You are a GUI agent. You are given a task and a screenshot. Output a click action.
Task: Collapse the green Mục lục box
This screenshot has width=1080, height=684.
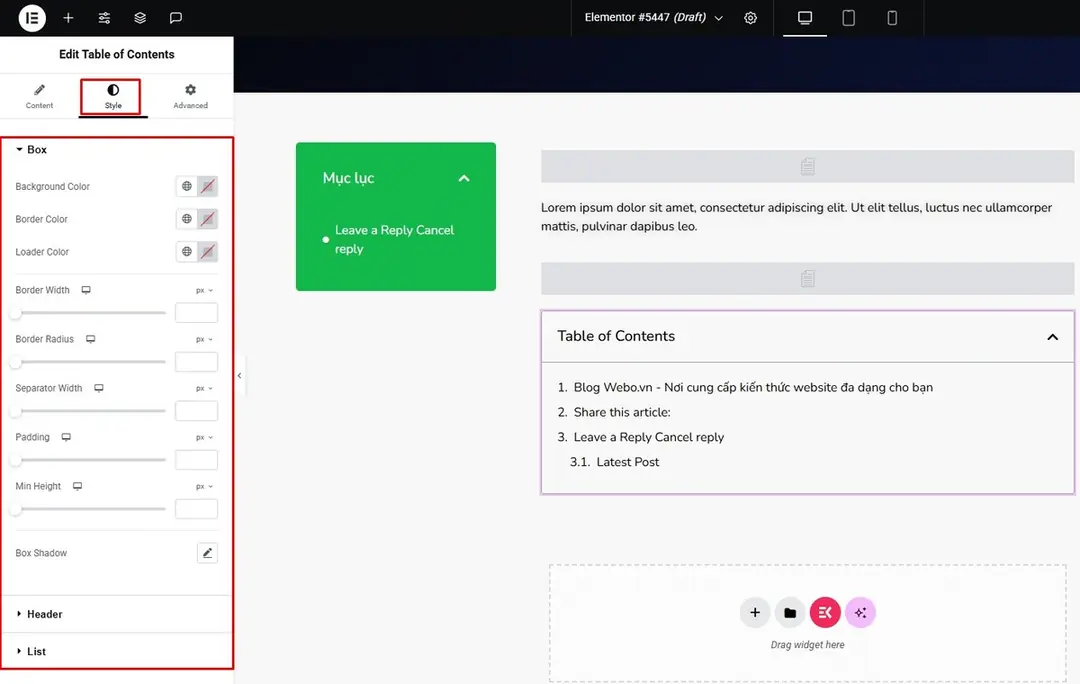pyautogui.click(x=464, y=178)
